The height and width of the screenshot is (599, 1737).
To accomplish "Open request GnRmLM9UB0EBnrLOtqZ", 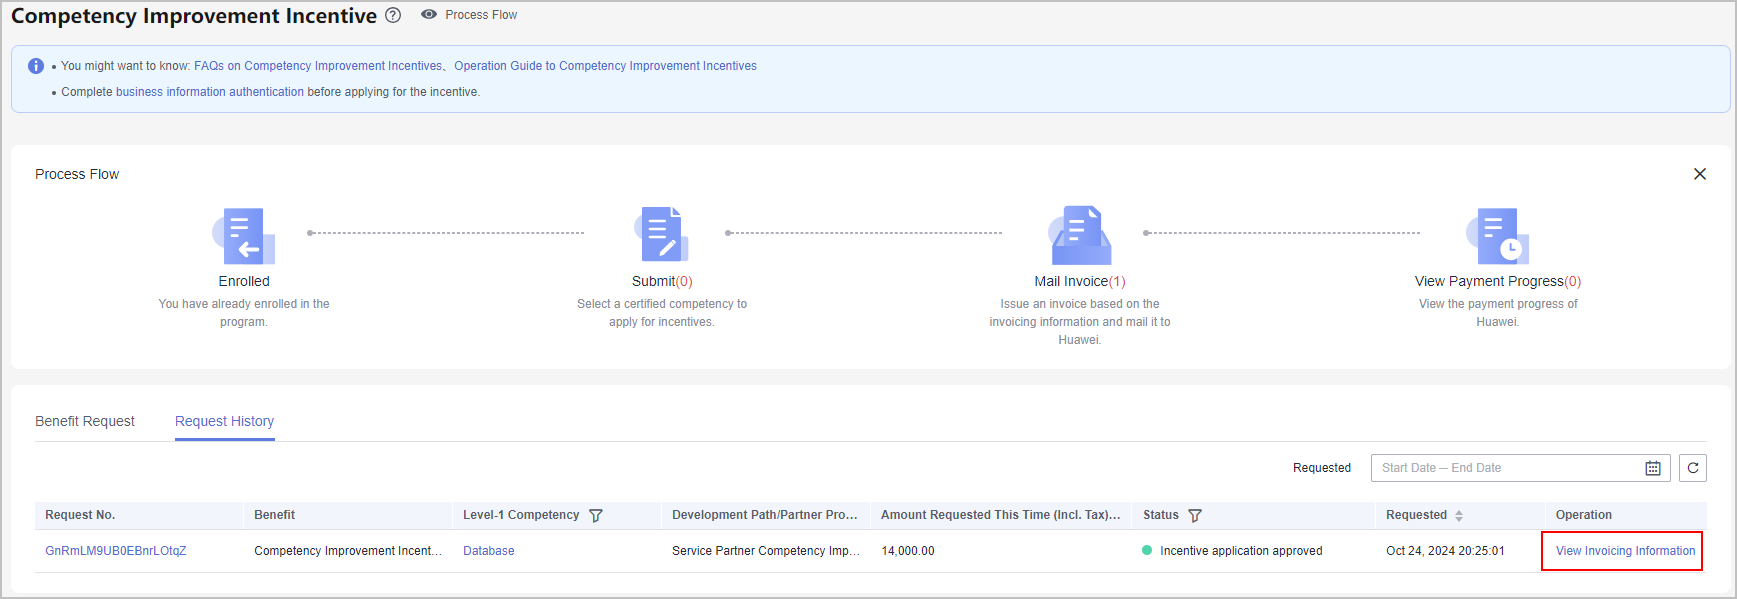I will click(x=116, y=551).
